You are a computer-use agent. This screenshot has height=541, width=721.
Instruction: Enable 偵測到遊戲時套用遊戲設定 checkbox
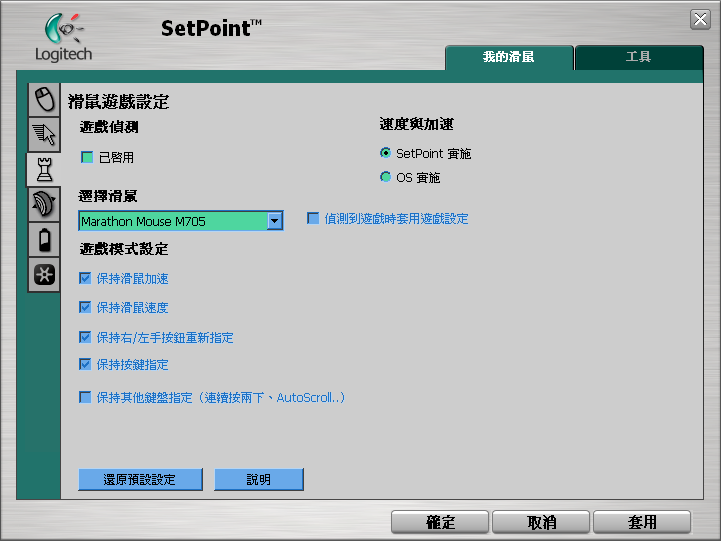click(313, 218)
